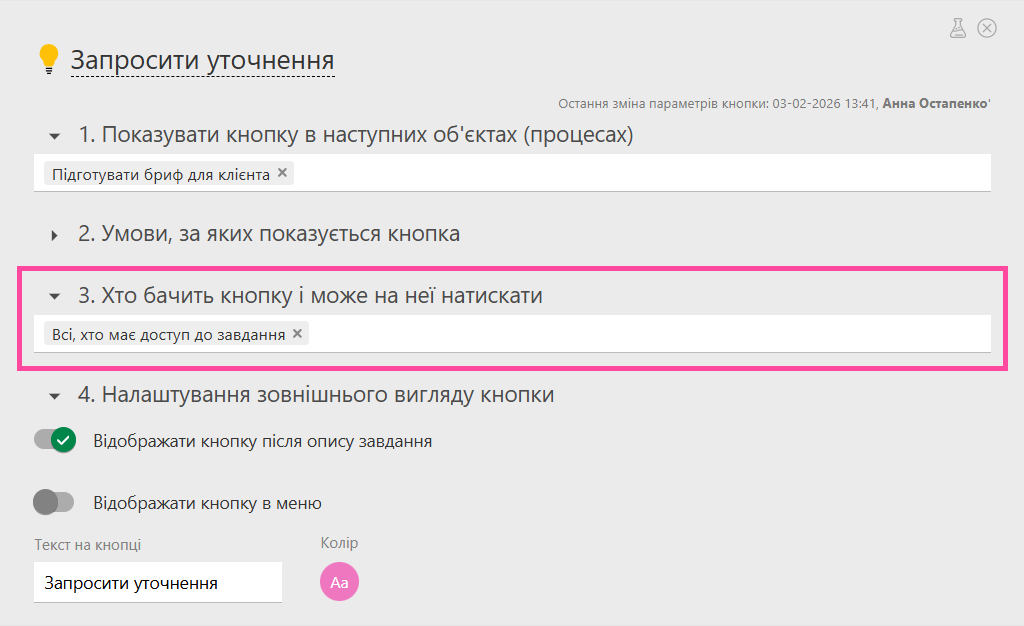The width and height of the screenshot is (1024, 626).
Task: Expand section 2 'Умови' using its arrow
Action: (55, 235)
